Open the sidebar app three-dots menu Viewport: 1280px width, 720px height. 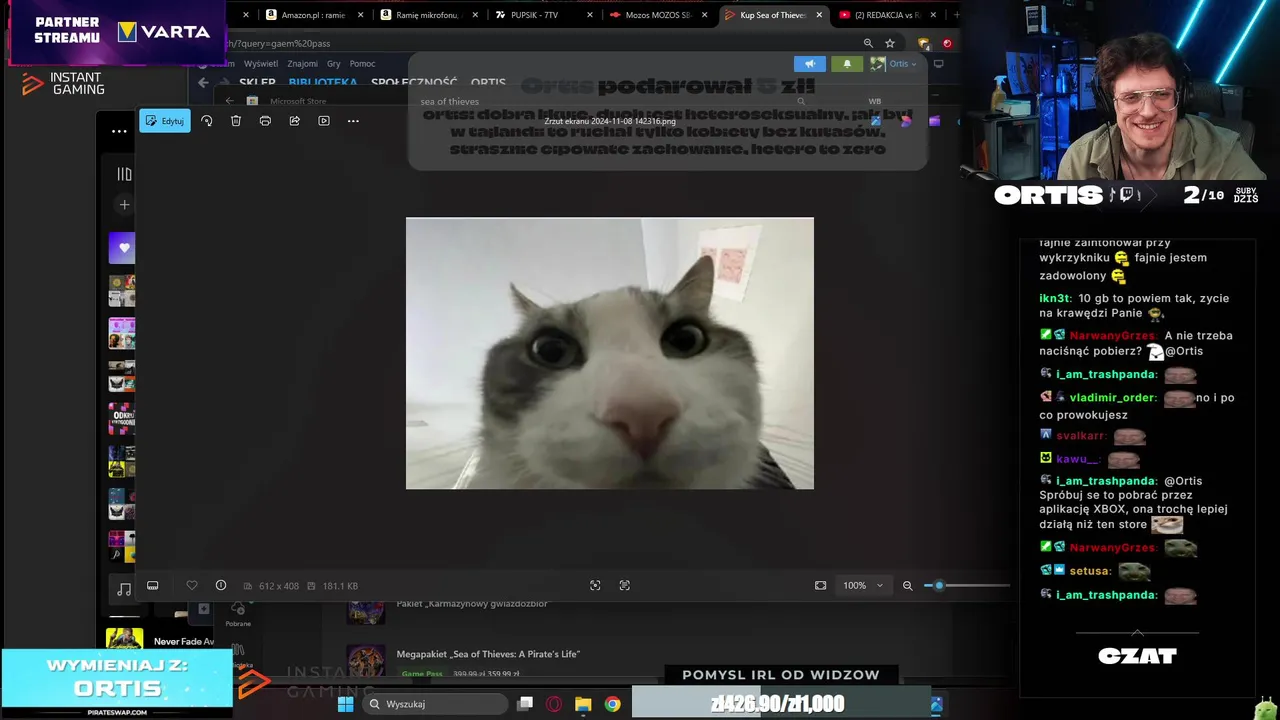(x=119, y=131)
